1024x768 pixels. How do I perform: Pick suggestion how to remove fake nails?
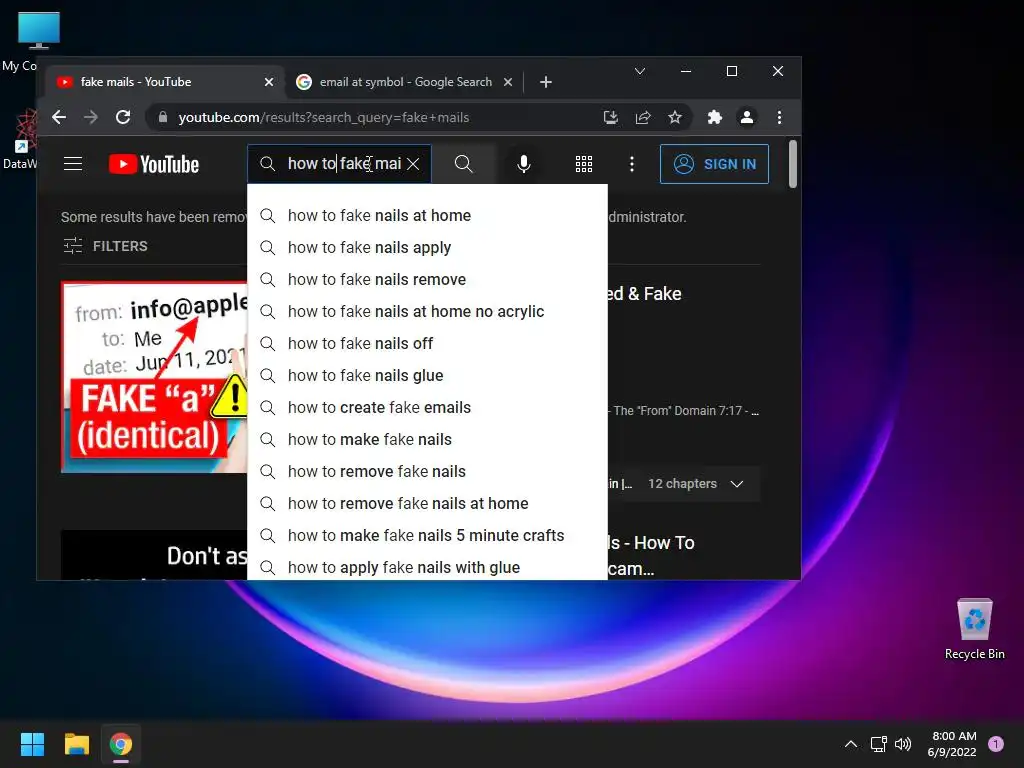pyautogui.click(x=427, y=472)
